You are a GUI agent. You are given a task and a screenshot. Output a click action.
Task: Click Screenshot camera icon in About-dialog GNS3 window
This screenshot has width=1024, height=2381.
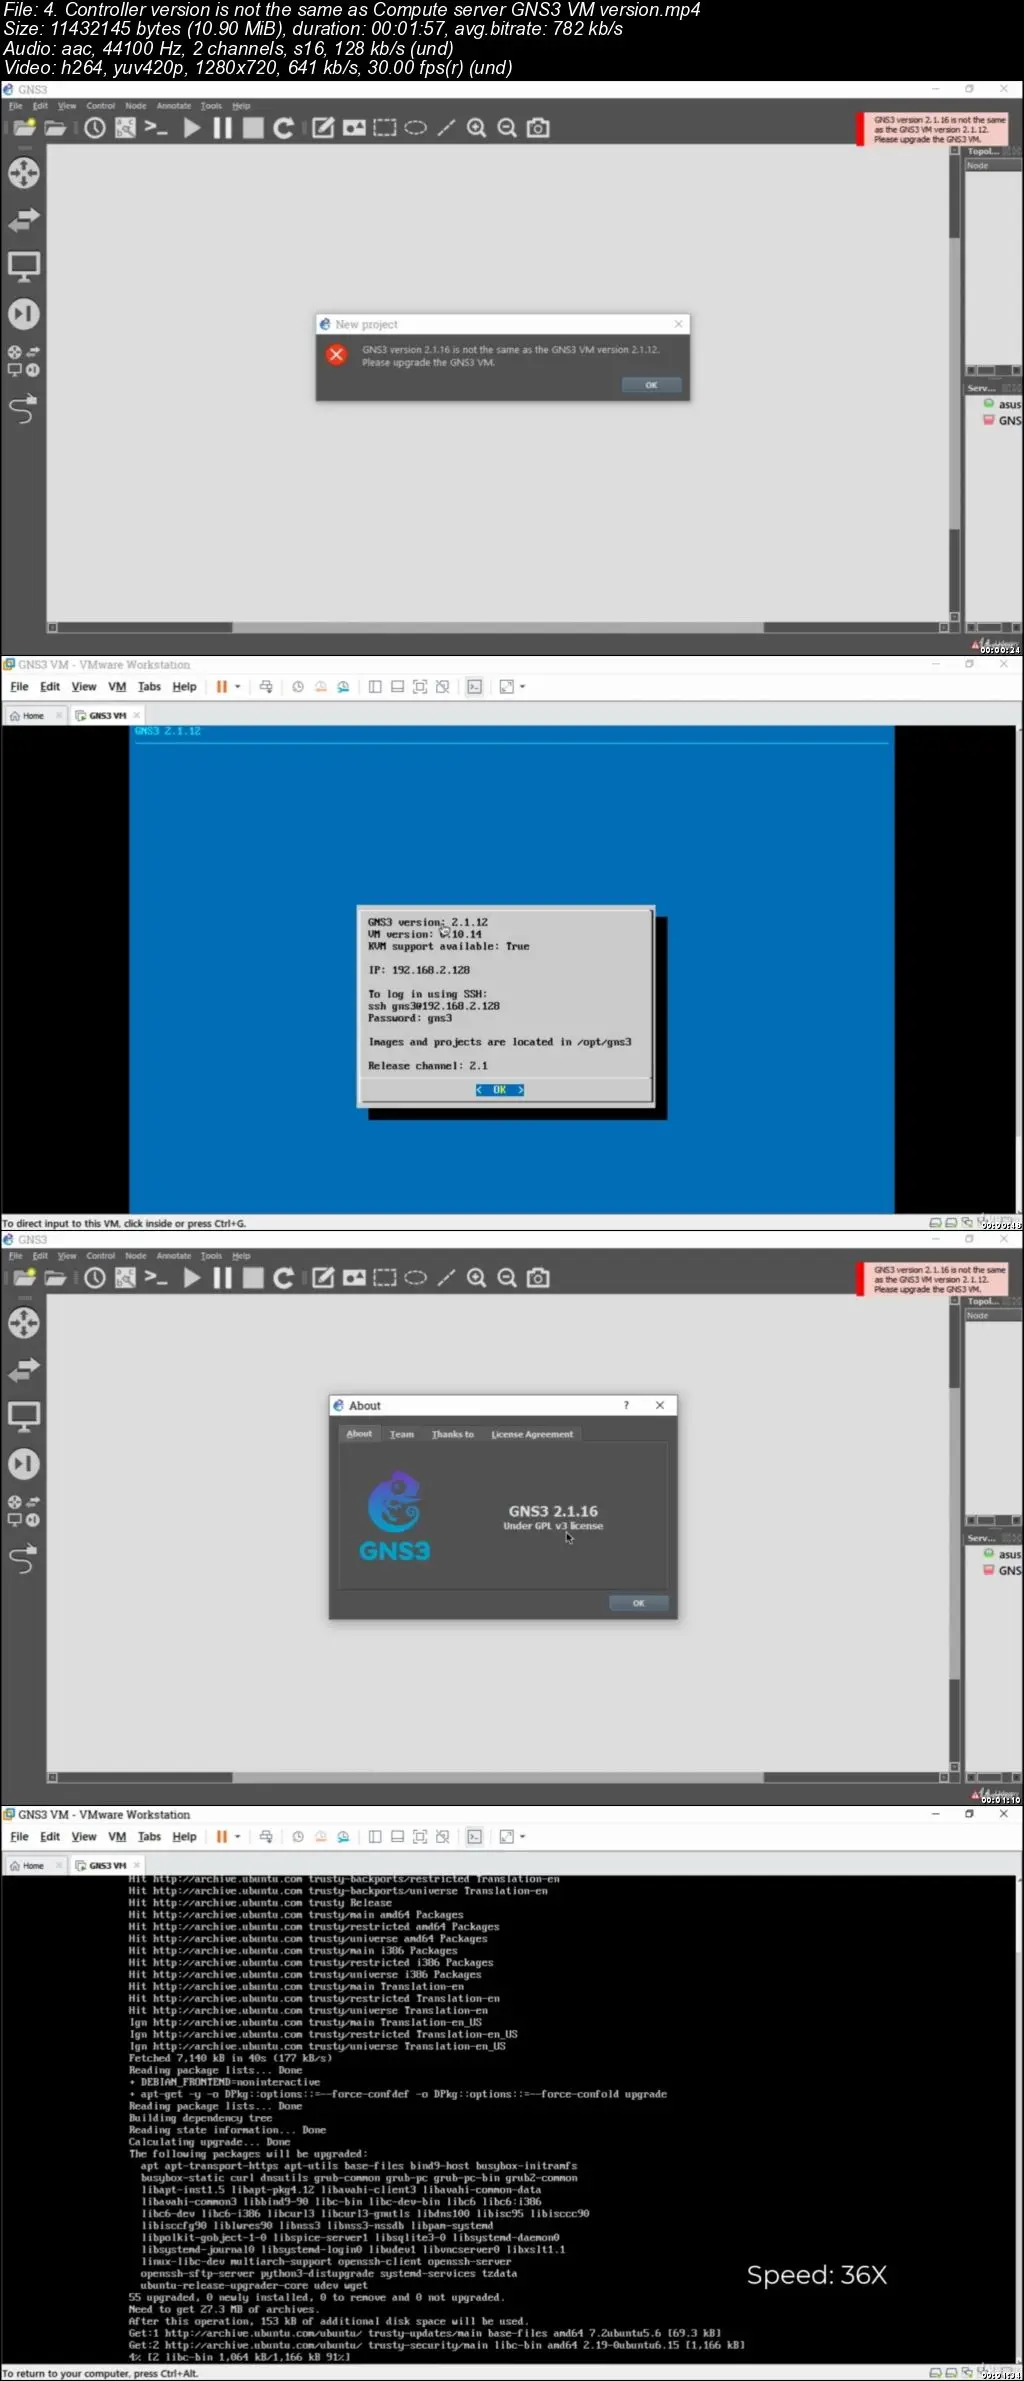(x=538, y=1278)
